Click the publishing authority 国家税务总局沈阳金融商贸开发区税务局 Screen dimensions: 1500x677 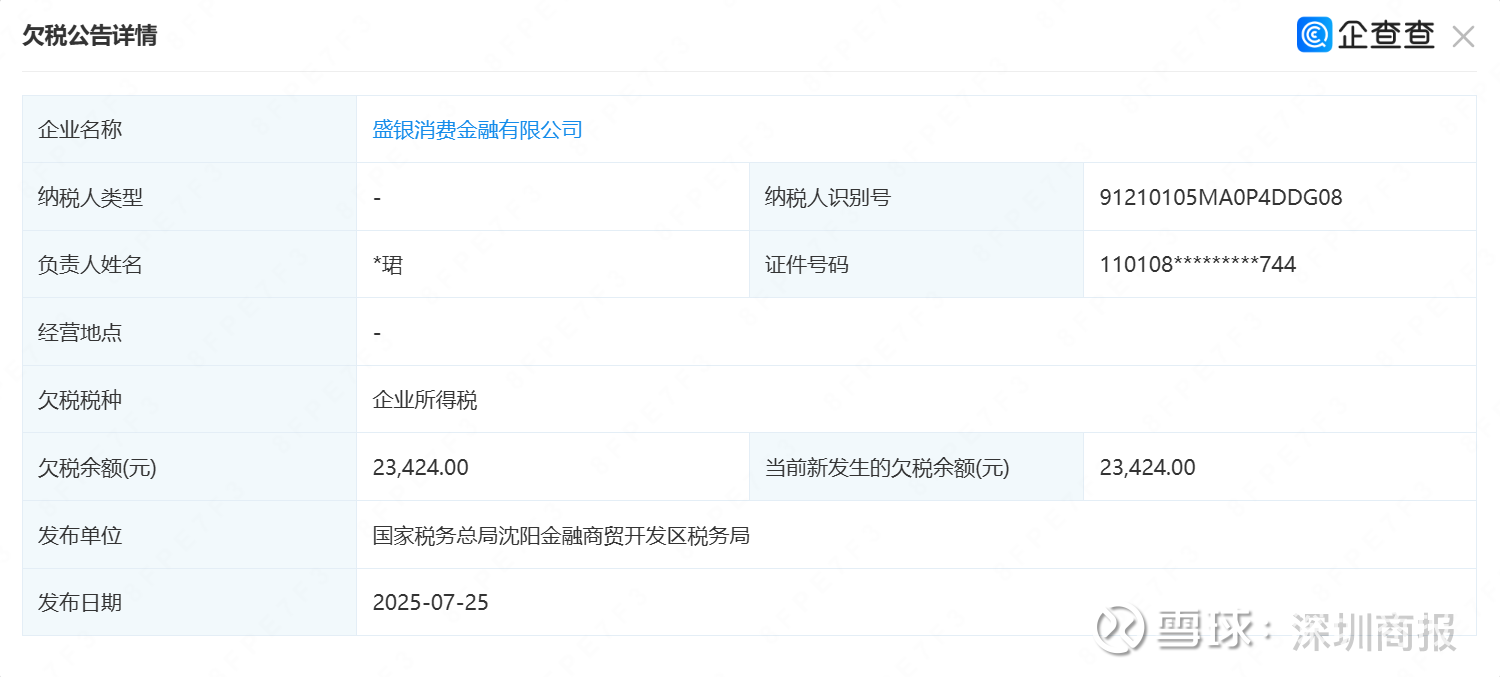[x=561, y=536]
